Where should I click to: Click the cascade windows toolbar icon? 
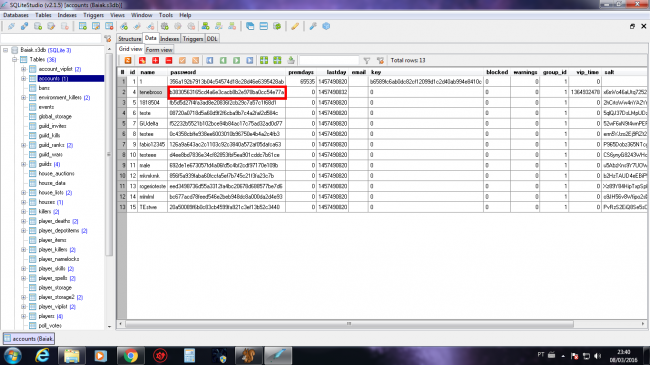[250, 26]
